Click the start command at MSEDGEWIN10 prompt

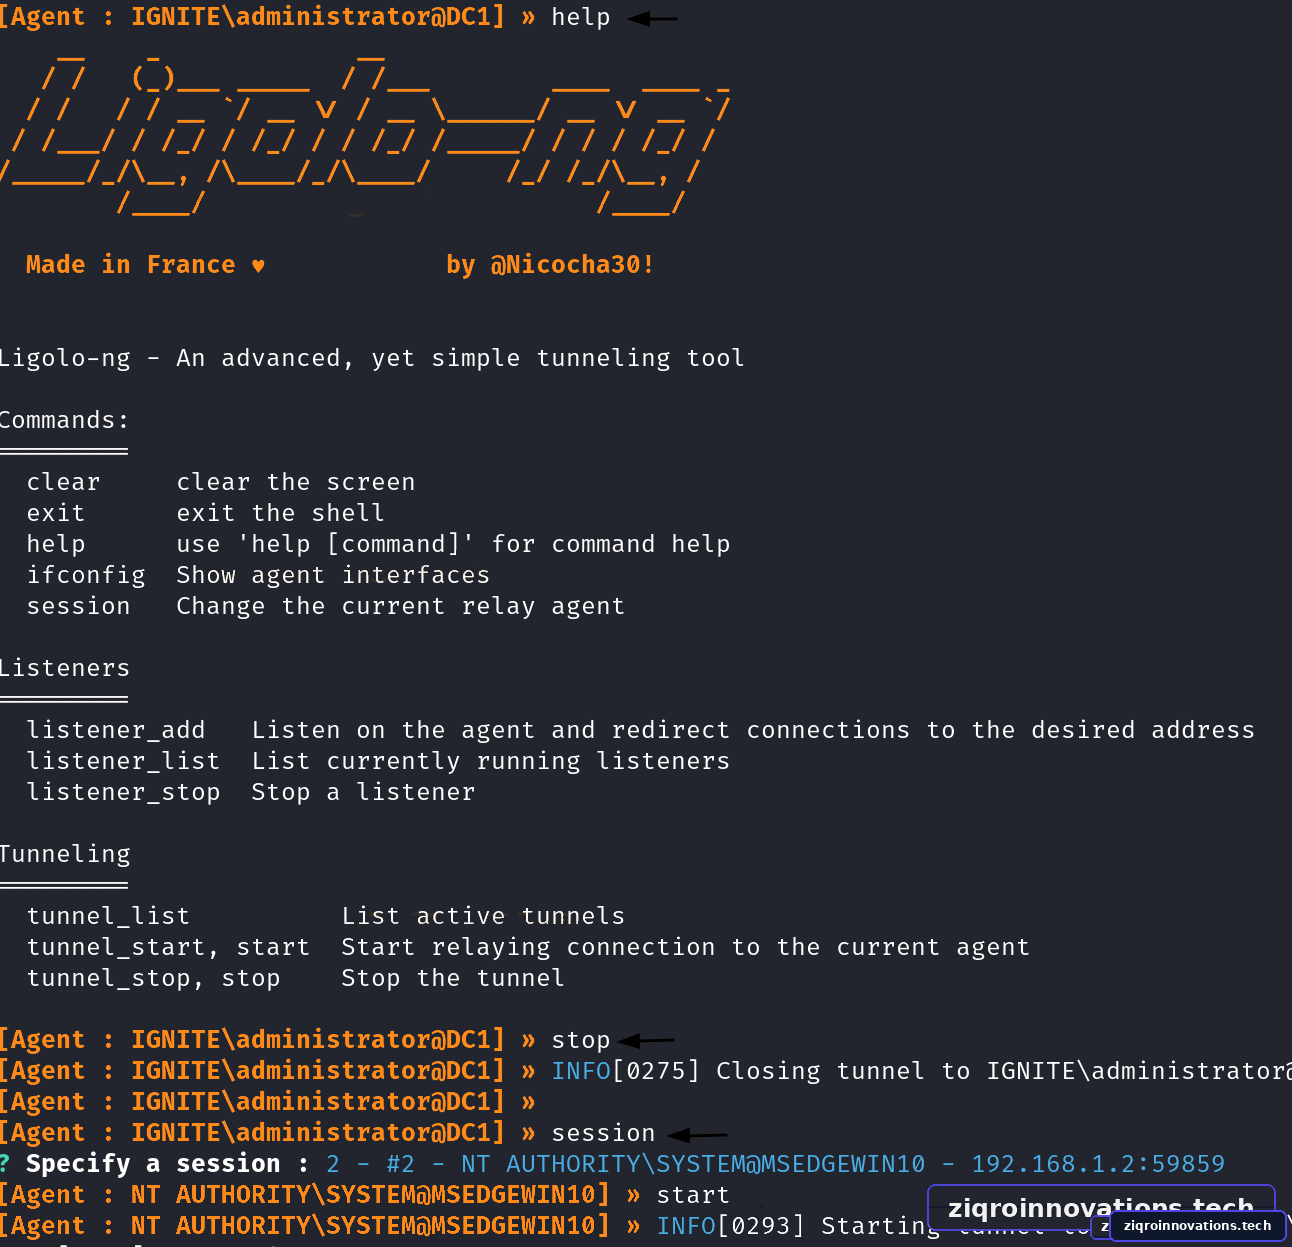(x=693, y=1196)
